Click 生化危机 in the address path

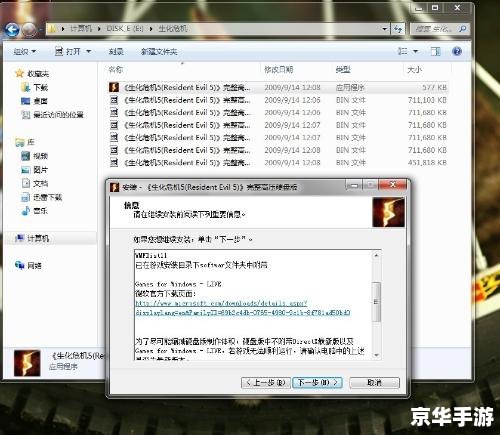pyautogui.click(x=173, y=29)
